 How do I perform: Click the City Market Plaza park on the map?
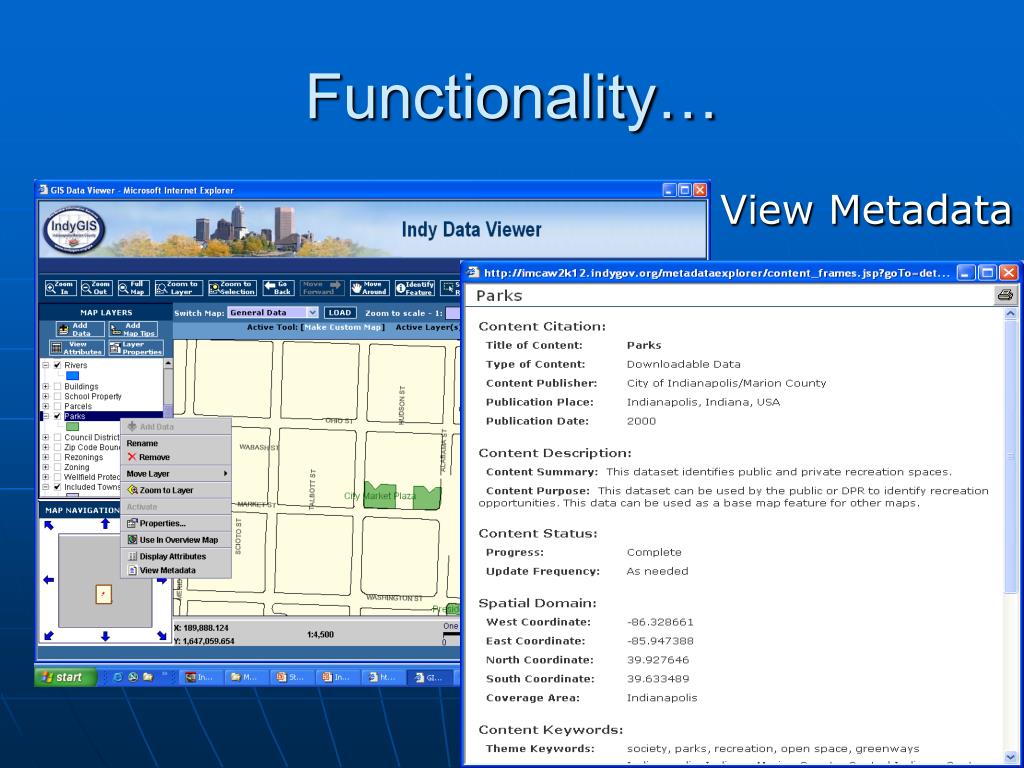click(x=379, y=495)
